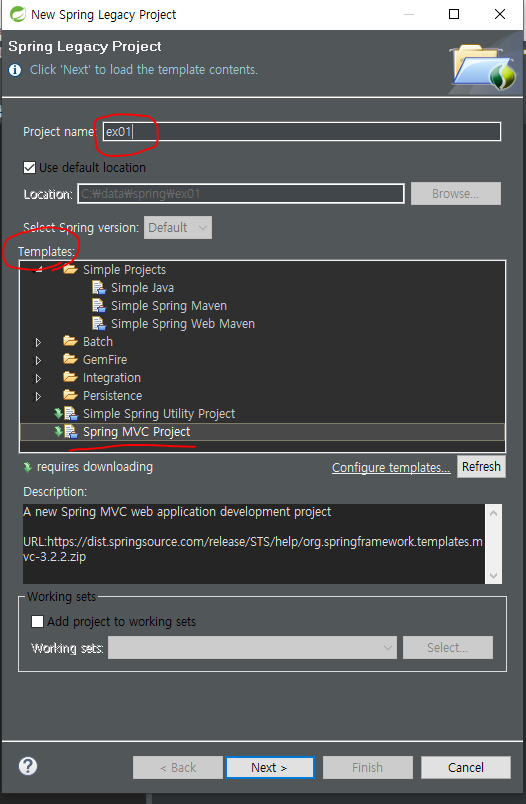
Task: Expand the Persistence tree node
Action: [x=37, y=396]
